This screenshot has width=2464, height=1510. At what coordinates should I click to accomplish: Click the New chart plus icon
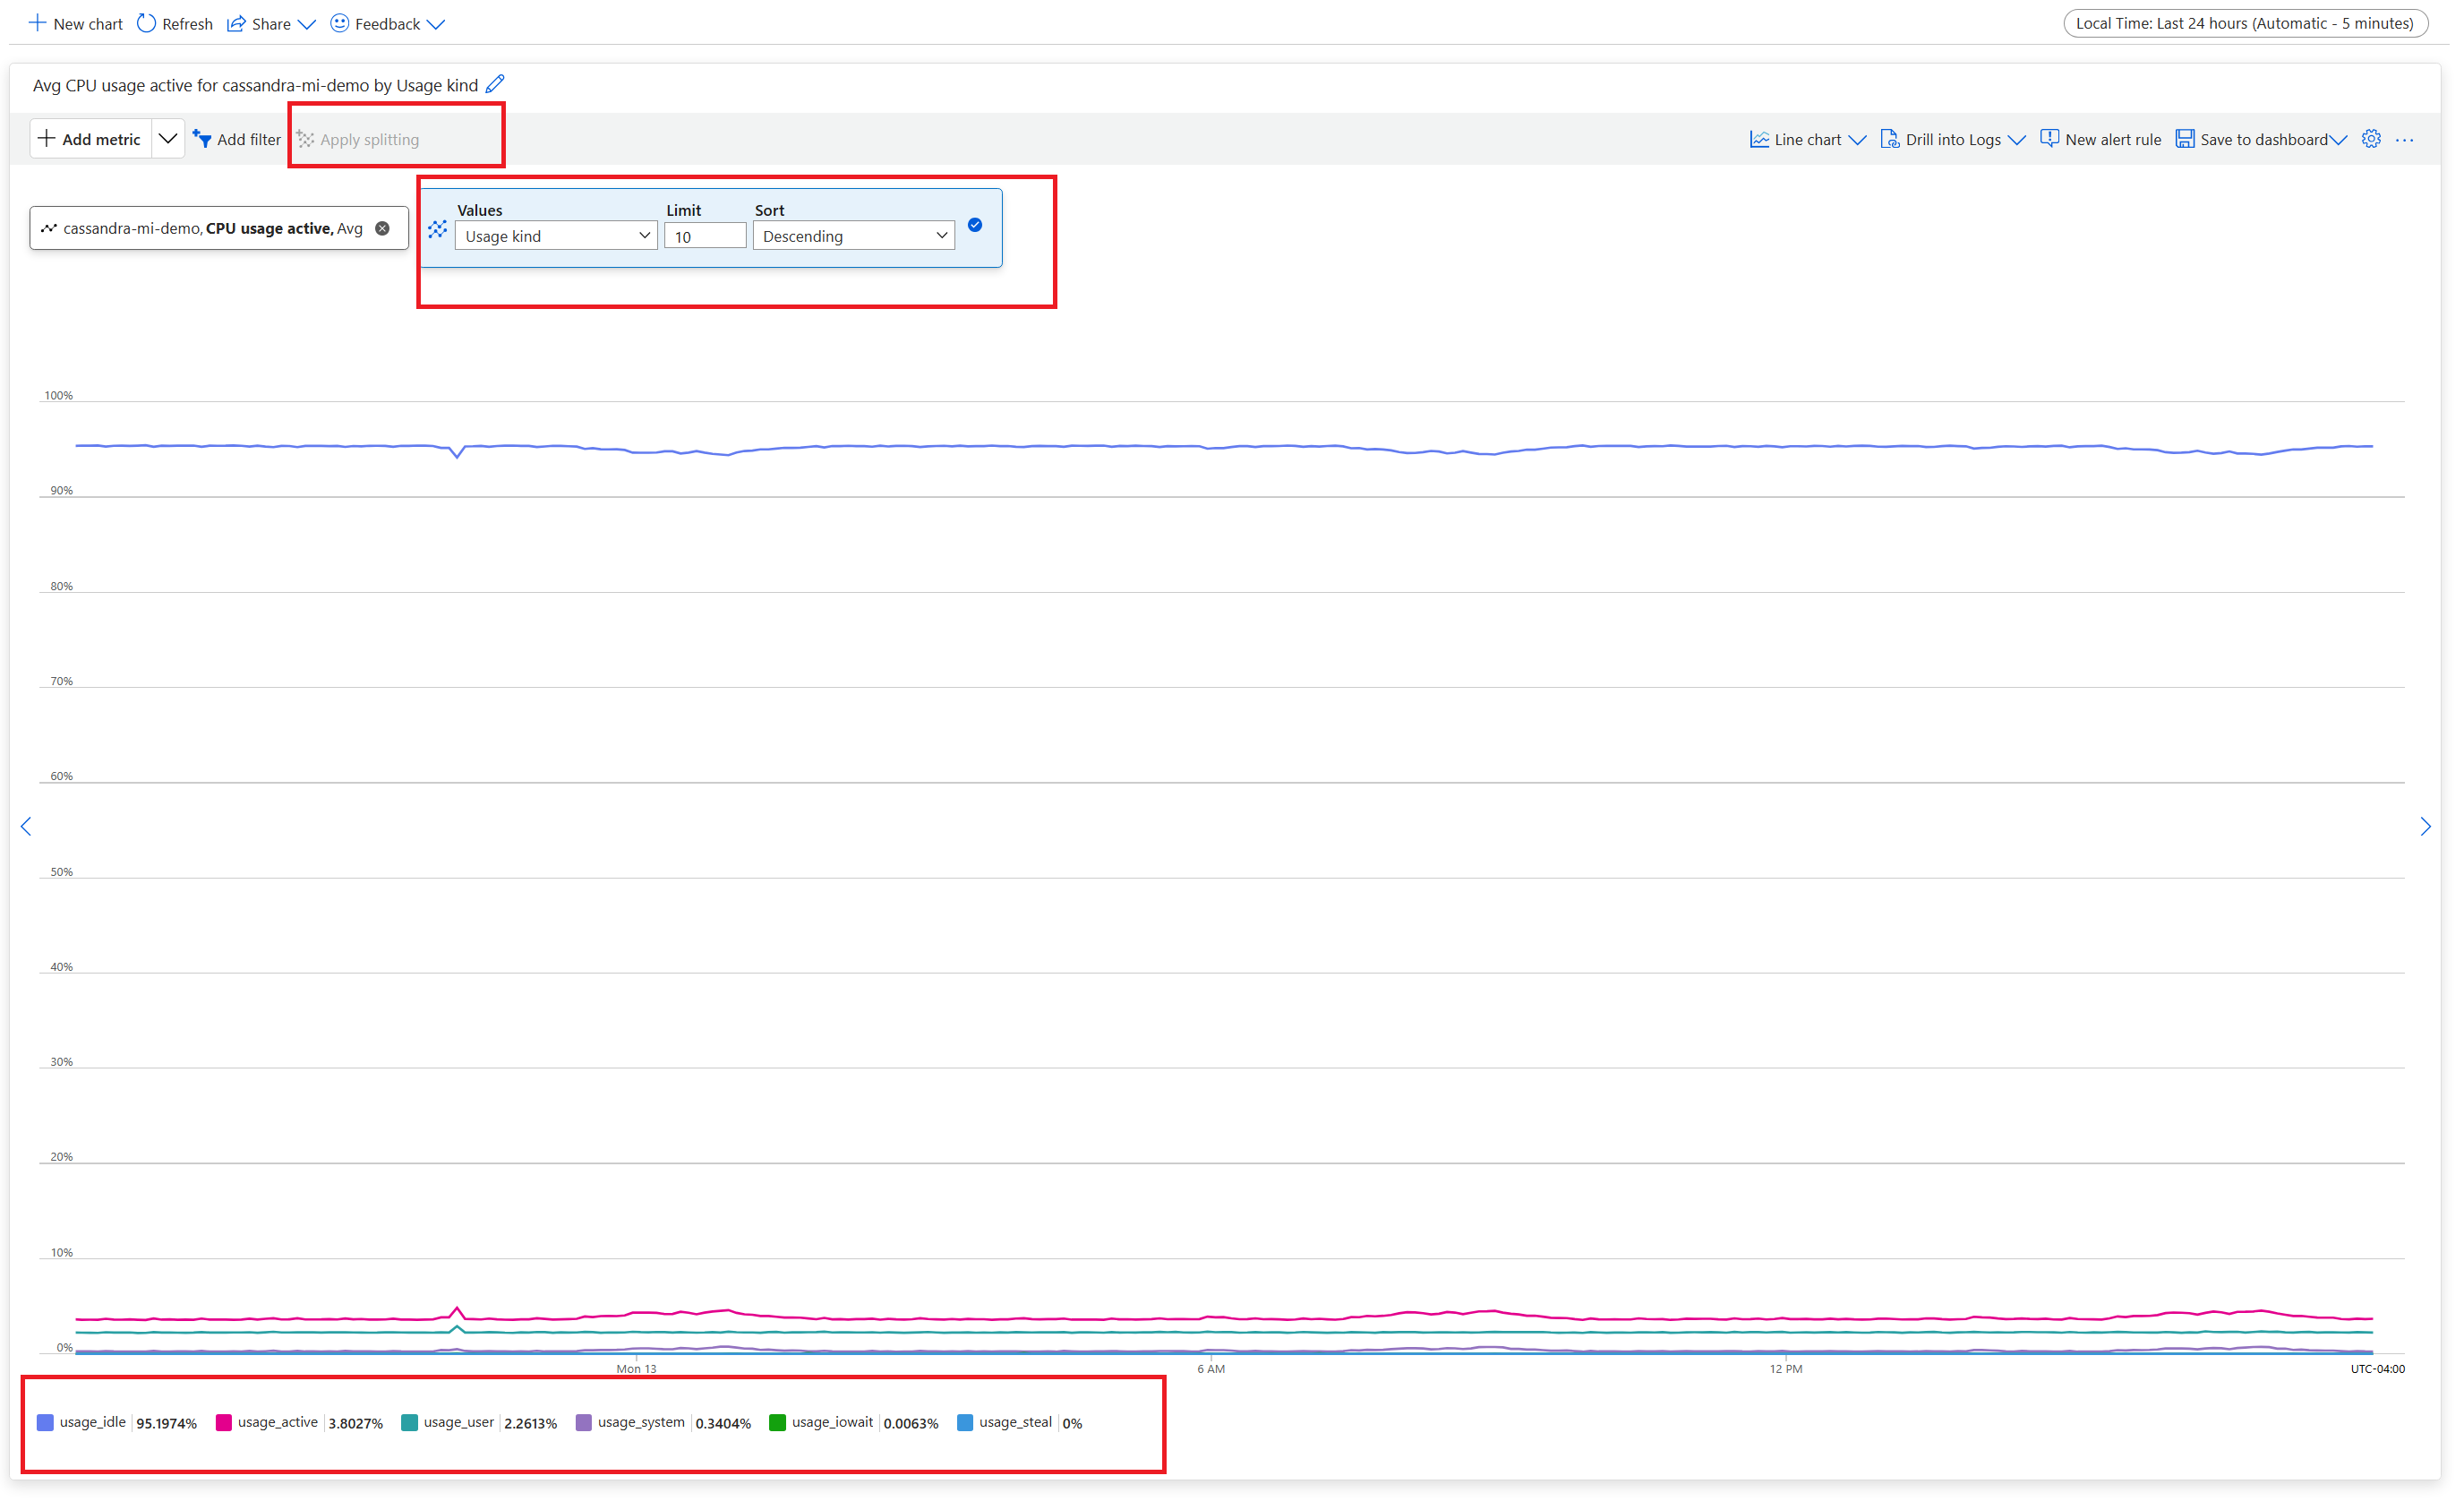click(x=37, y=23)
